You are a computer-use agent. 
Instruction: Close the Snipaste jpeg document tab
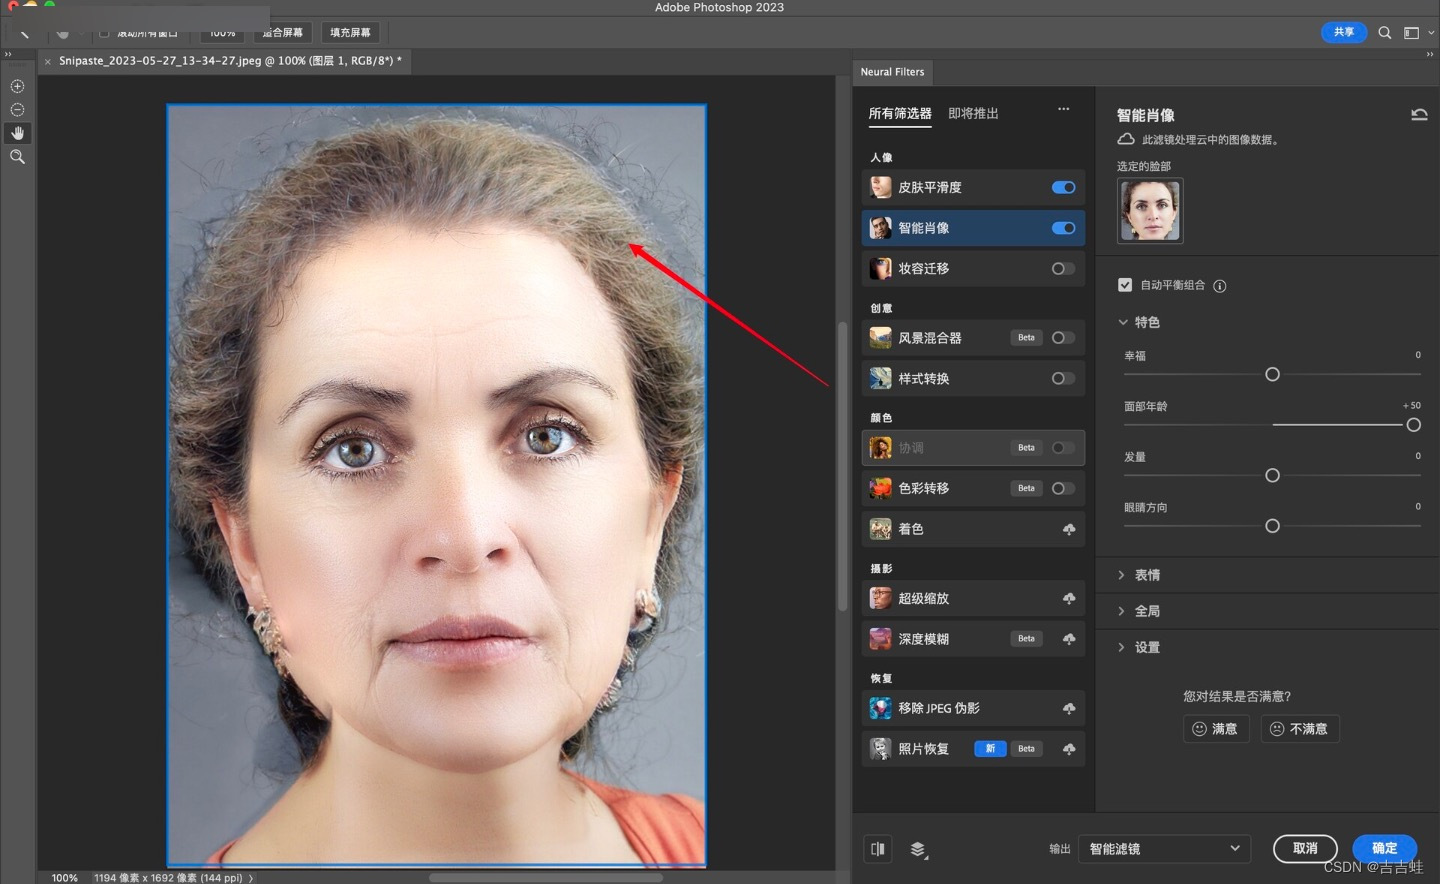pos(47,61)
